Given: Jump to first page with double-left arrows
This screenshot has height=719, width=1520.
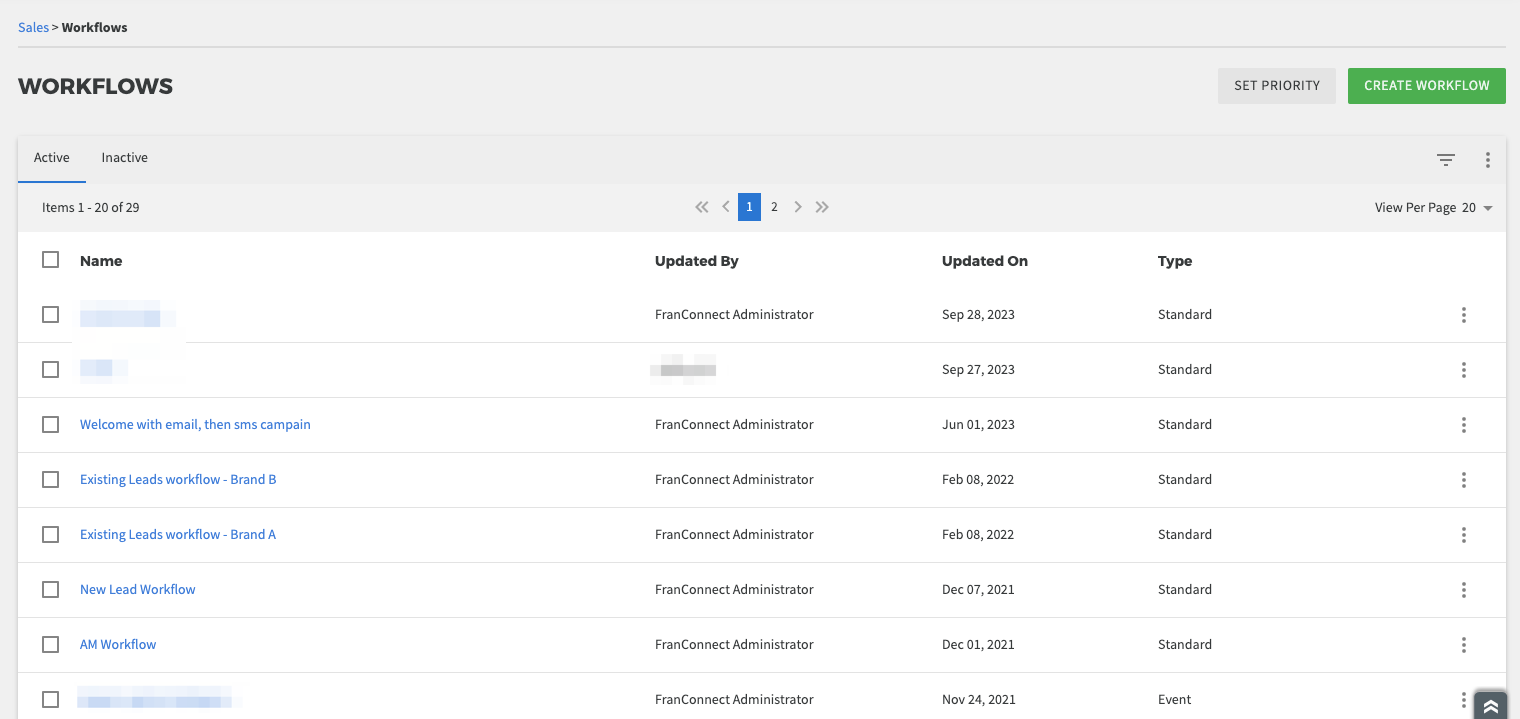Looking at the screenshot, I should 702,207.
